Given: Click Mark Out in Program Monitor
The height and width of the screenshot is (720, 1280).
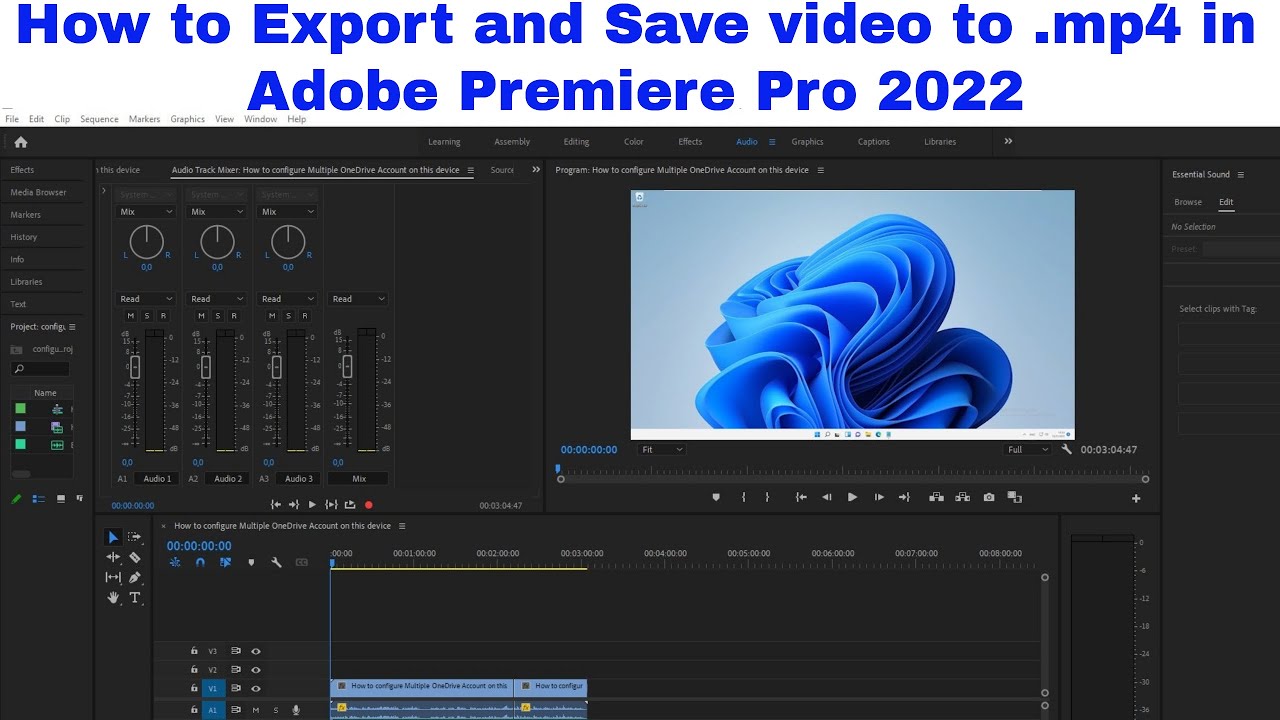Looking at the screenshot, I should (767, 497).
